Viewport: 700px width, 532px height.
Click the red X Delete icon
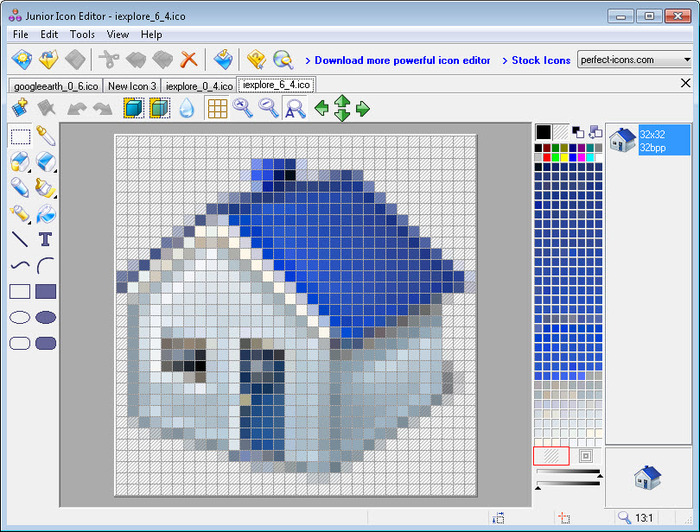pos(188,59)
